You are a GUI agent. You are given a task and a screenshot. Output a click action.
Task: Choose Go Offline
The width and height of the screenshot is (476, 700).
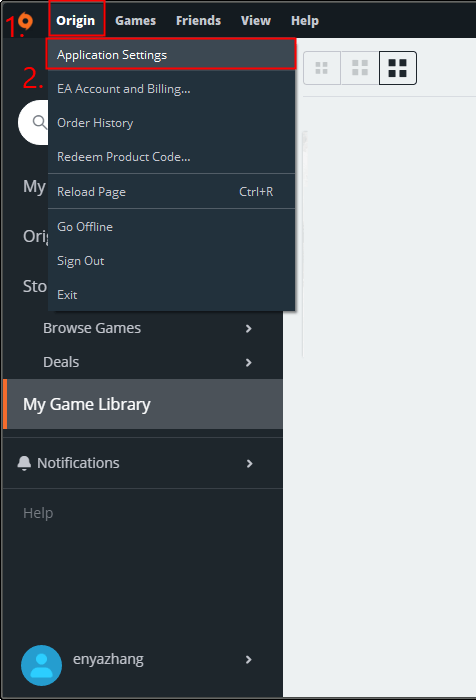pos(171,226)
